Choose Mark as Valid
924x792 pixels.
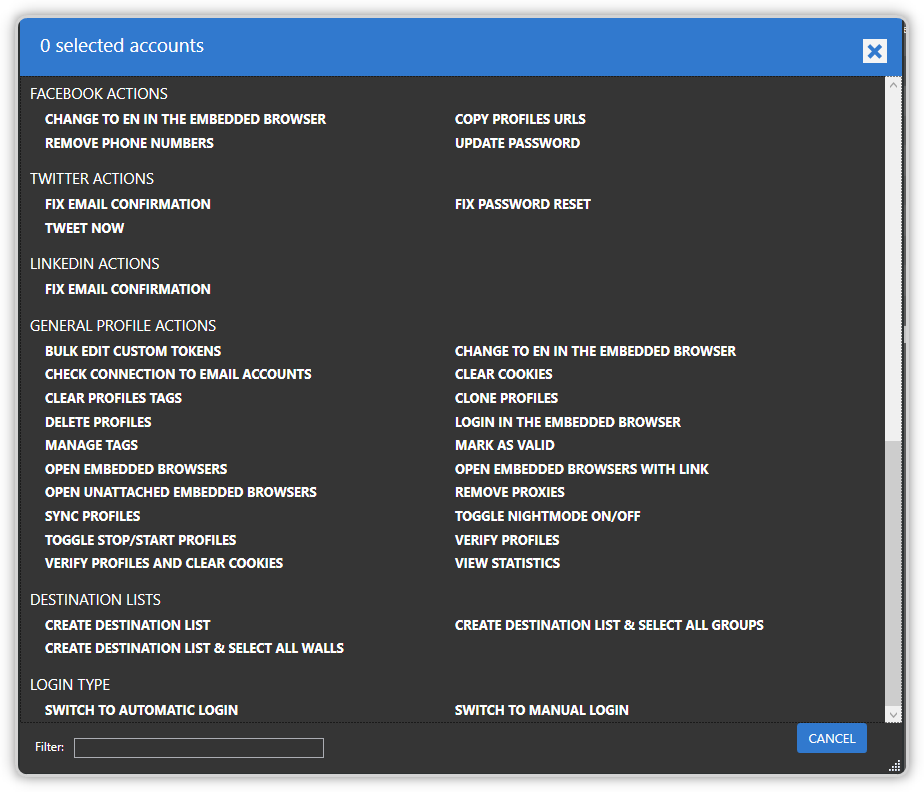pyautogui.click(x=504, y=445)
